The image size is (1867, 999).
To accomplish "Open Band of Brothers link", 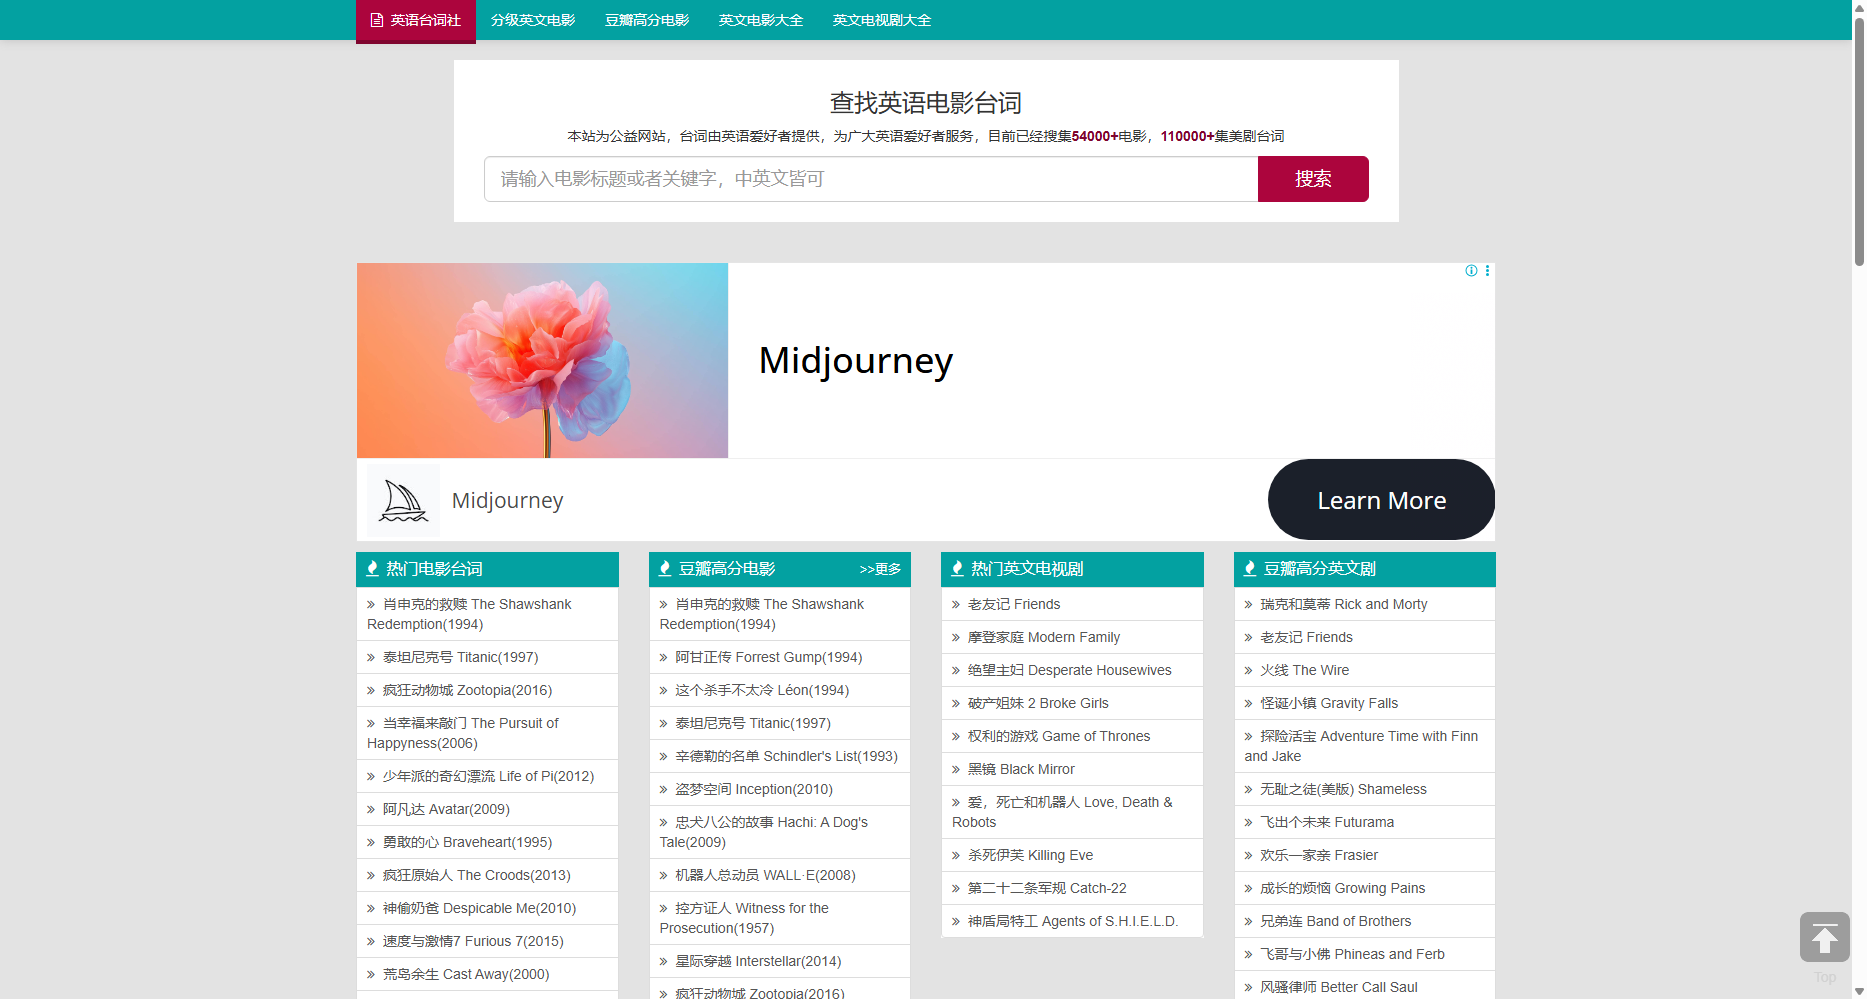I will tap(1335, 921).
